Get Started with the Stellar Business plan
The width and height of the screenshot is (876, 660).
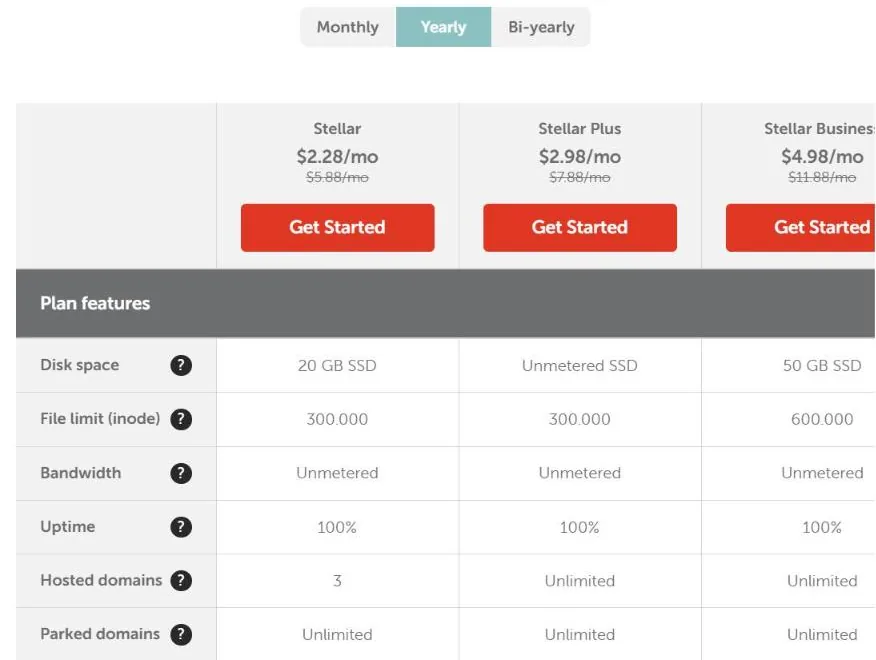tap(801, 227)
